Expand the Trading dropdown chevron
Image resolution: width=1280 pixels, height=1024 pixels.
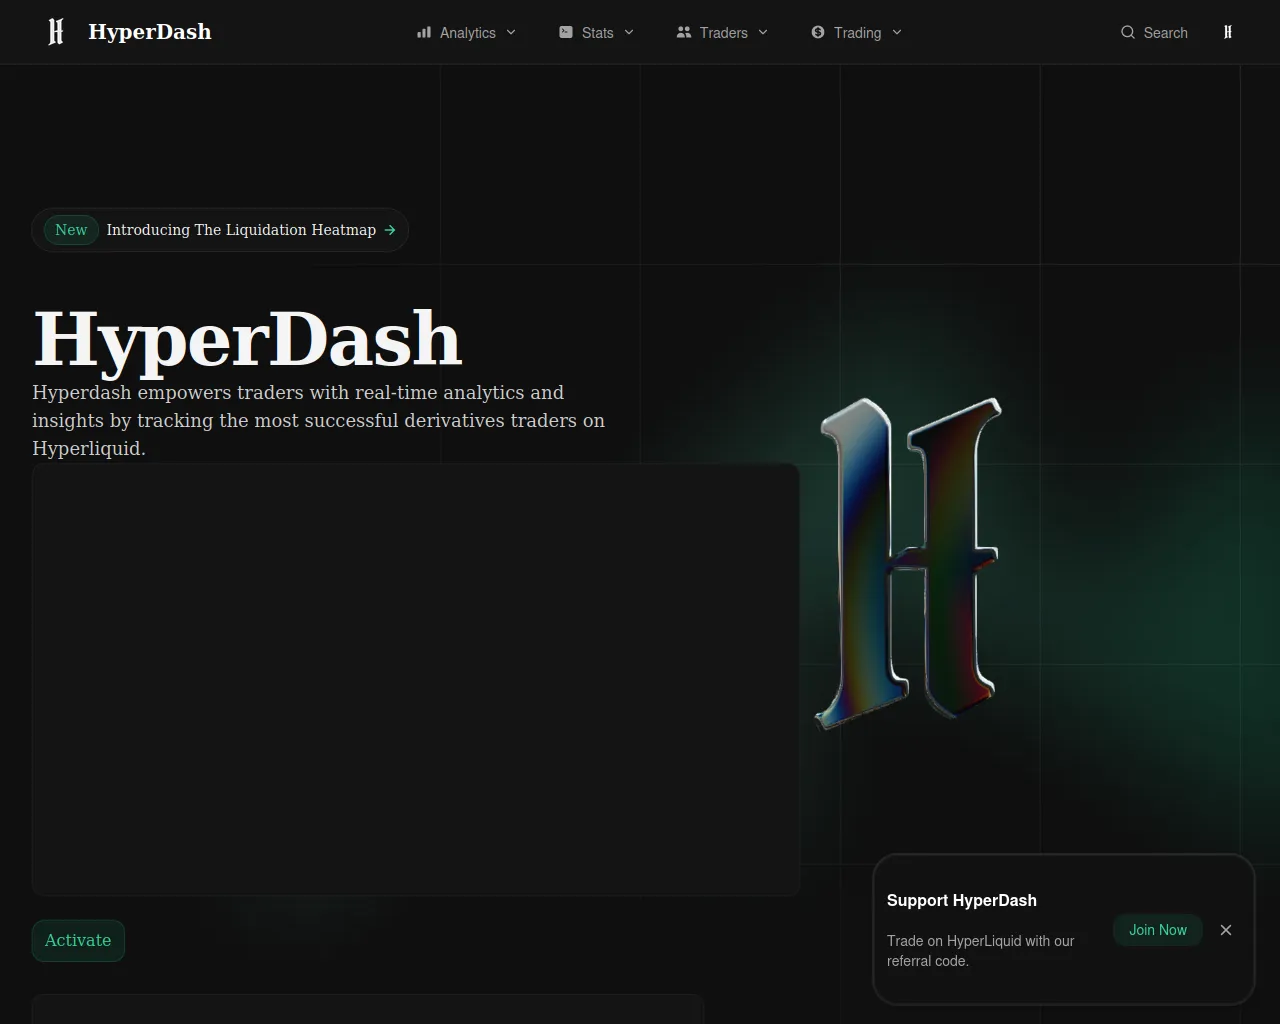897,32
